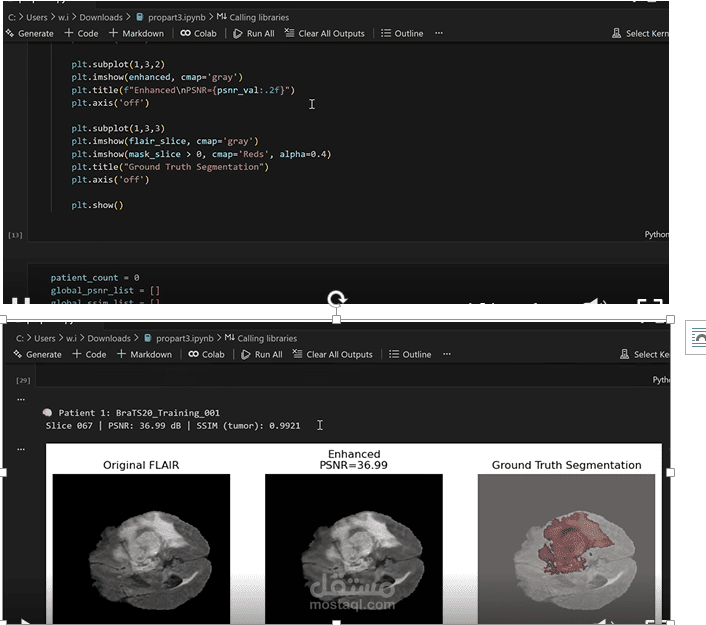The height and width of the screenshot is (625, 706).
Task: Select Users breadcrumb in the lower notebook
Action: (x=45, y=338)
